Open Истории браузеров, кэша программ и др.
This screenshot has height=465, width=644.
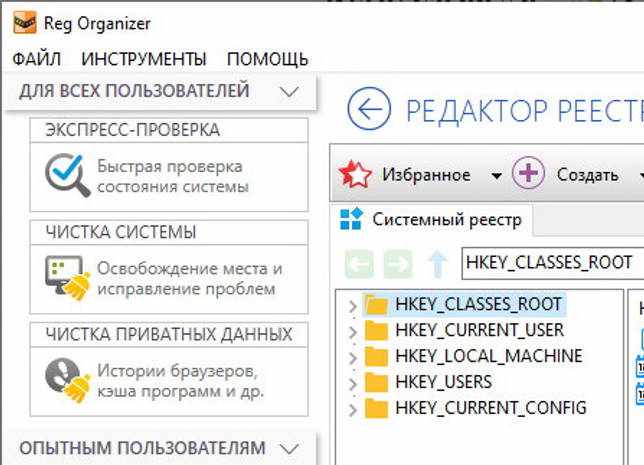pos(180,381)
